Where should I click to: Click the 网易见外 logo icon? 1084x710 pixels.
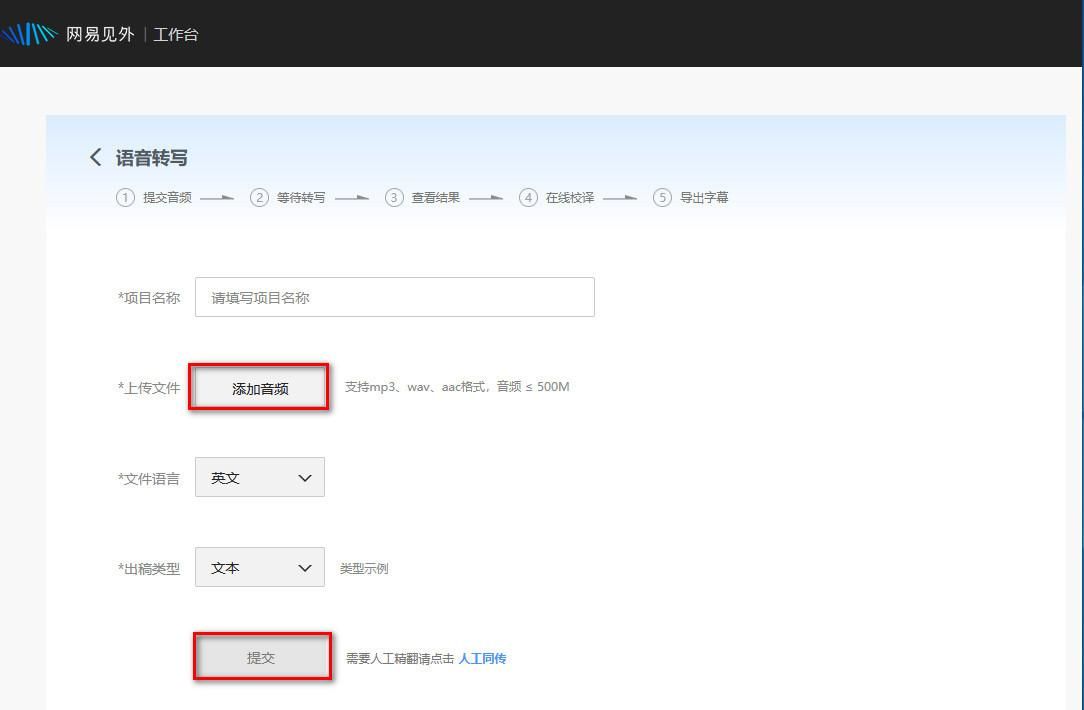tap(28, 34)
